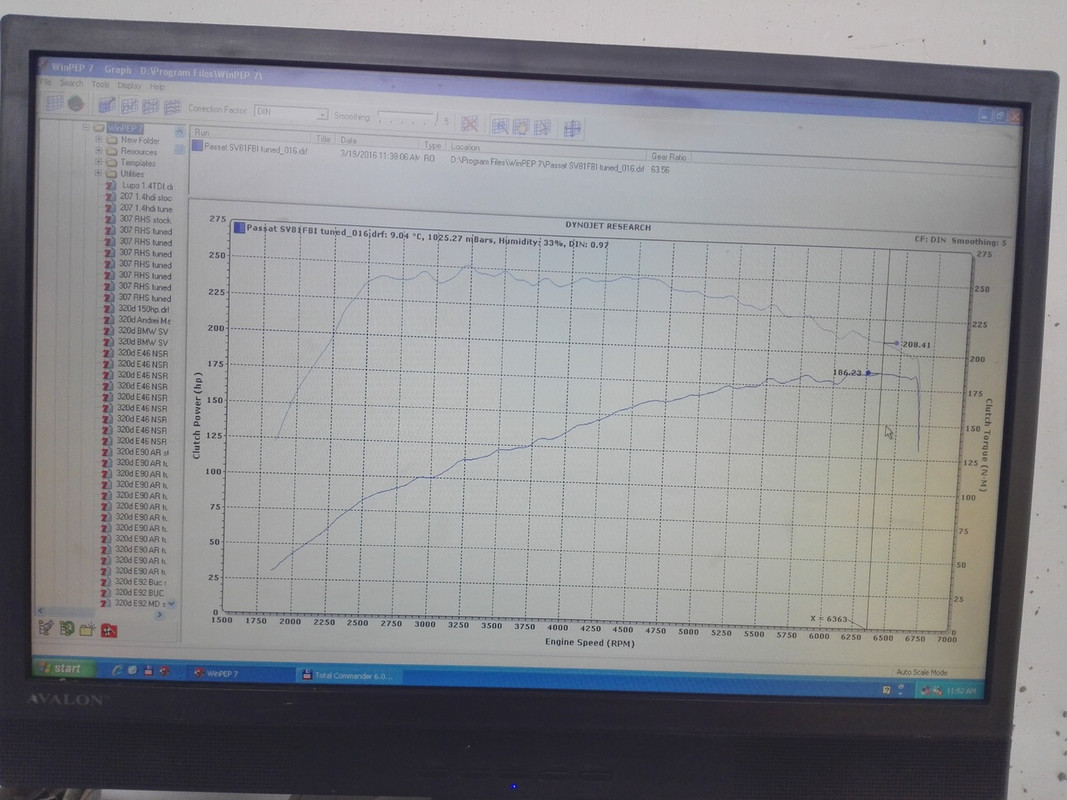Click the grid table icon in the toolbar
Screen dimensions: 1067x800
click(x=54, y=103)
